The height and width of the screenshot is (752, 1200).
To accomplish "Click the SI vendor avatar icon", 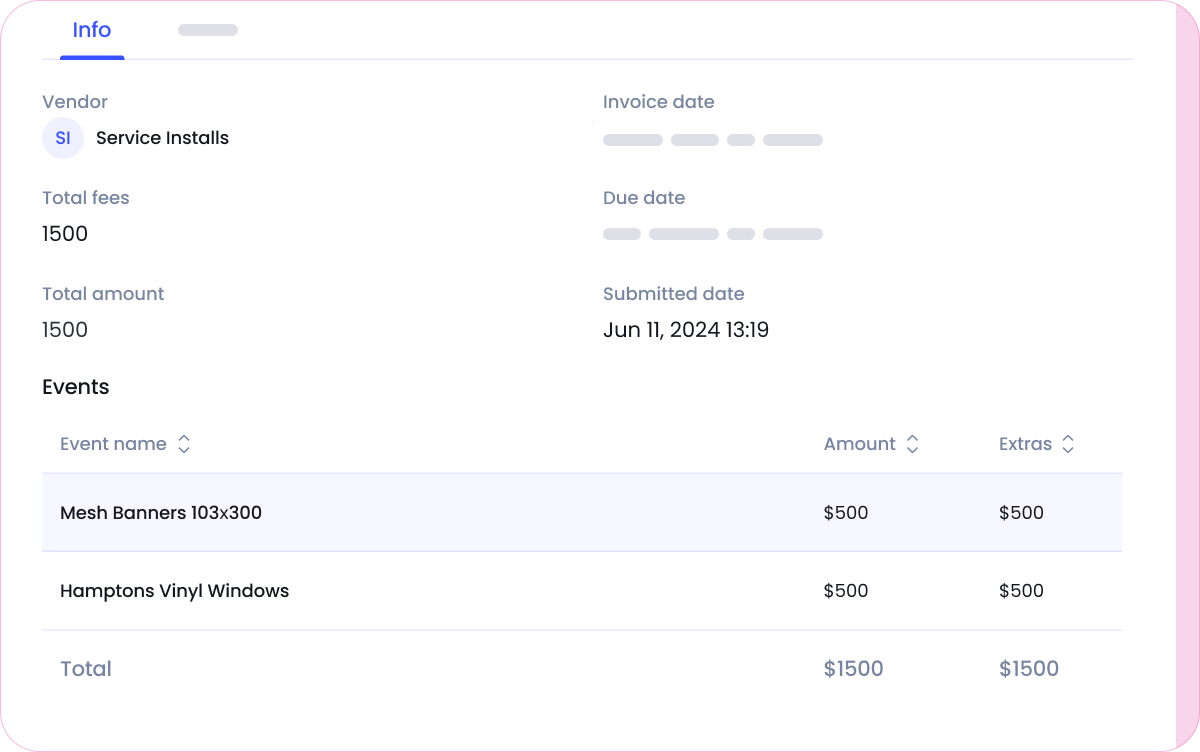I will coord(63,139).
